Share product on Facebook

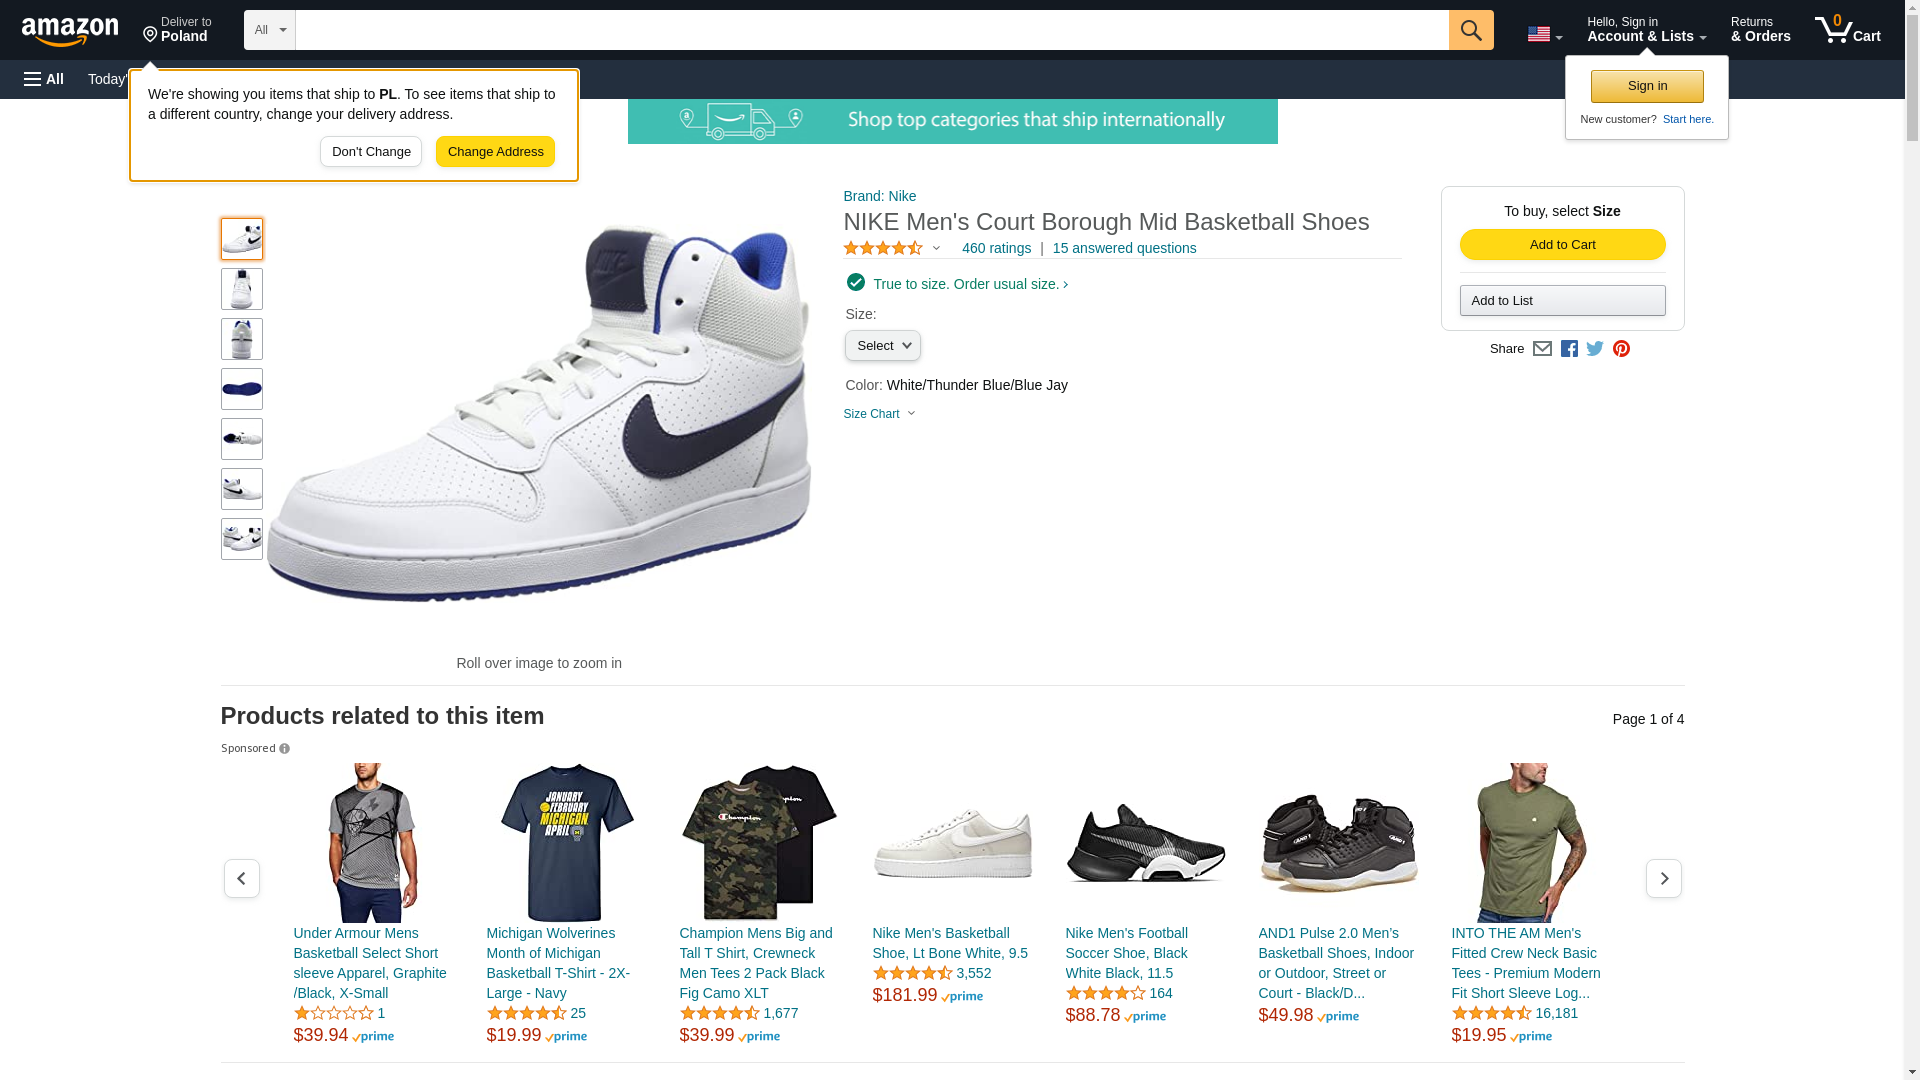click(x=1569, y=349)
